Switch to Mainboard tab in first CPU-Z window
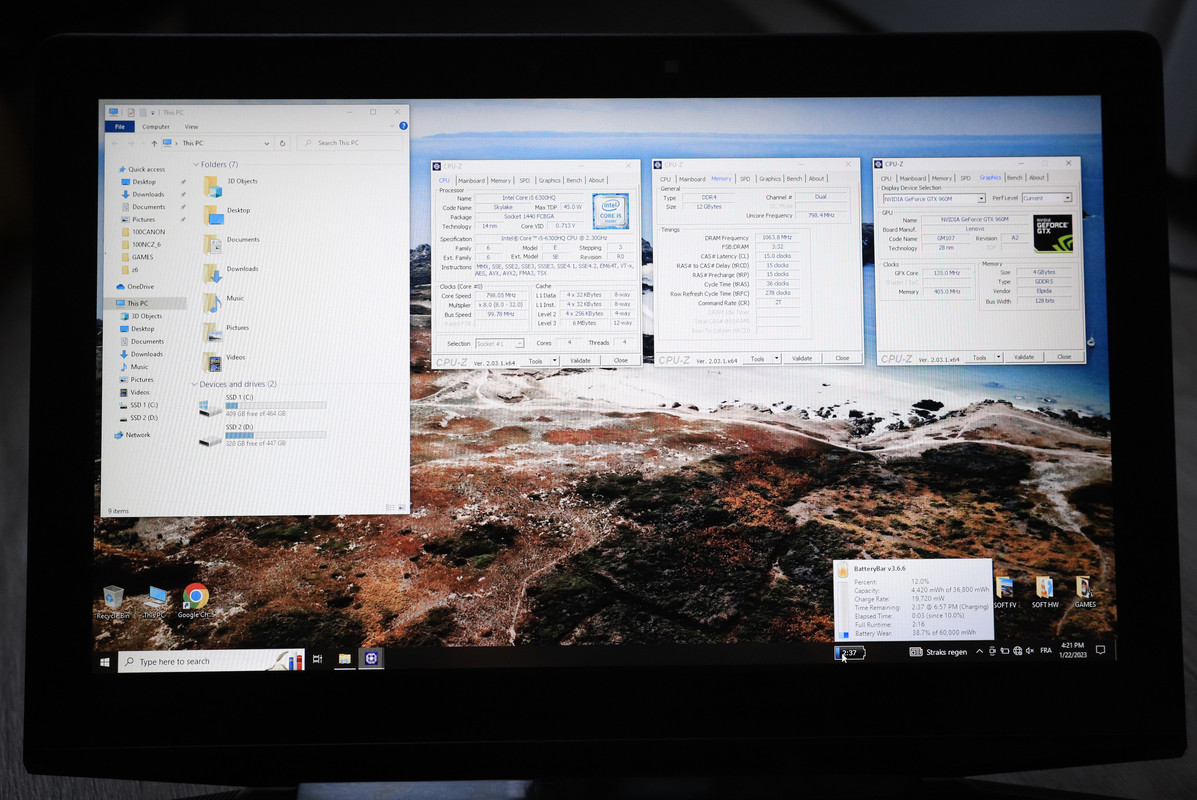 pyautogui.click(x=471, y=181)
